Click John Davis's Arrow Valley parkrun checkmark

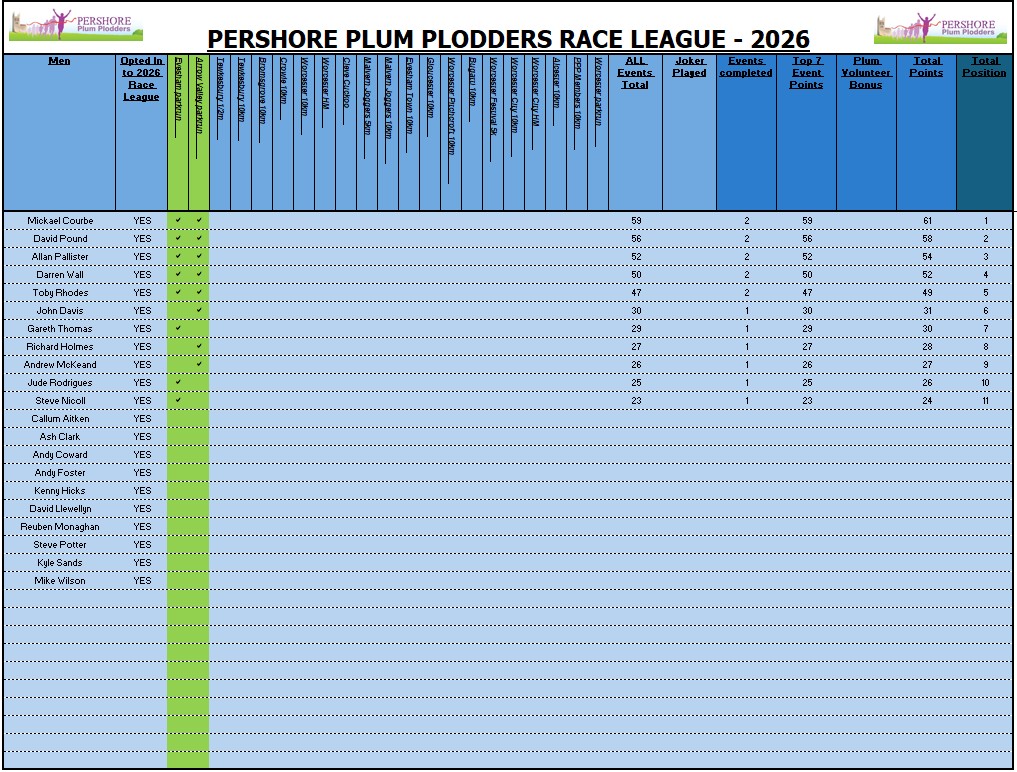point(199,310)
